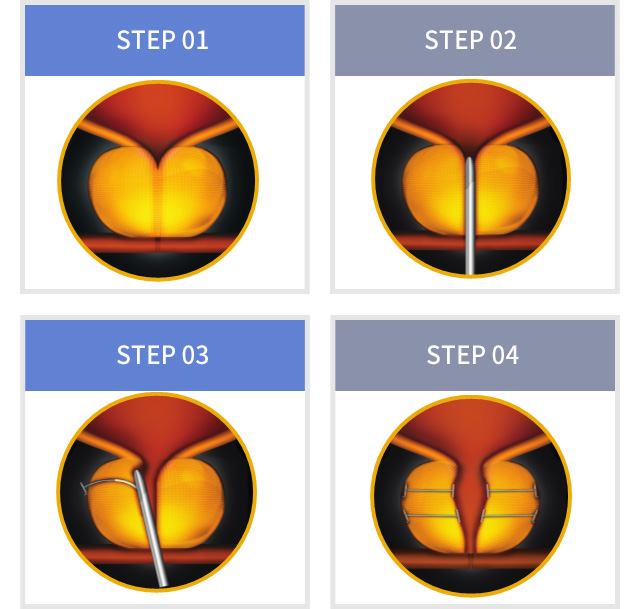Click the right prostate lobe in STEP 02
640x609 pixels.
click(505, 190)
